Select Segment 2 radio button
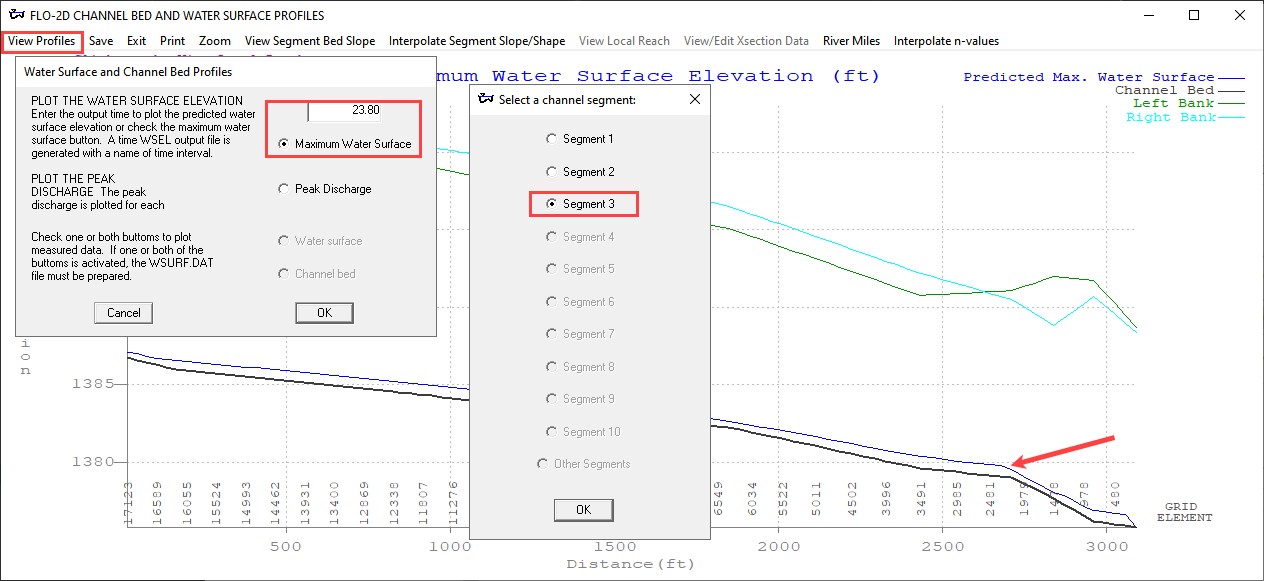 552,172
